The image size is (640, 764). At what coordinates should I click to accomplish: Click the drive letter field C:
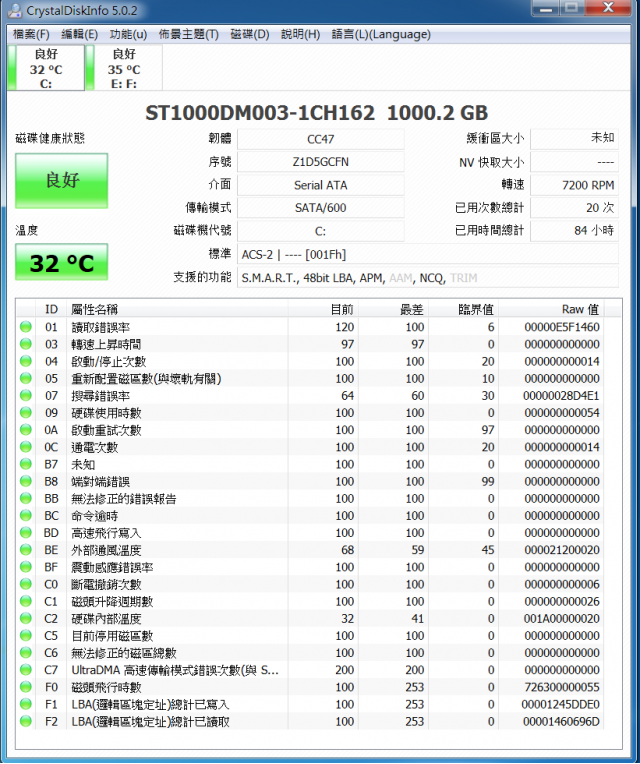point(320,230)
